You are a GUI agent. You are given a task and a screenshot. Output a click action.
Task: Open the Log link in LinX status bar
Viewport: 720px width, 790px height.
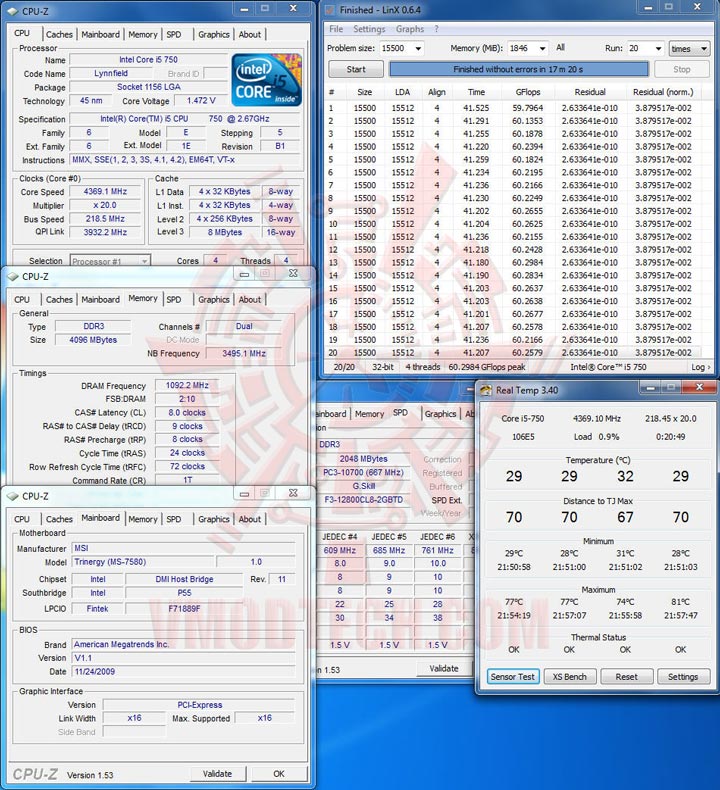pos(700,367)
